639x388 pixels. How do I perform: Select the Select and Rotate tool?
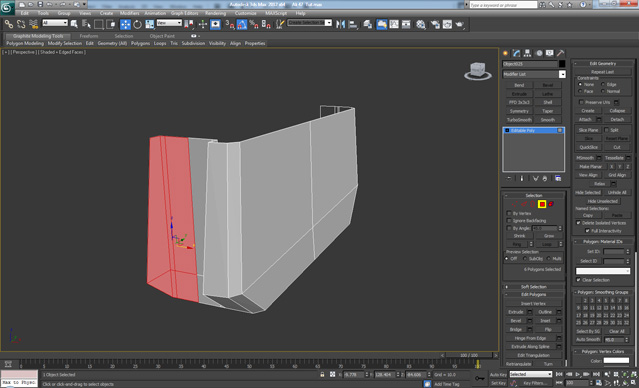[x=137, y=24]
